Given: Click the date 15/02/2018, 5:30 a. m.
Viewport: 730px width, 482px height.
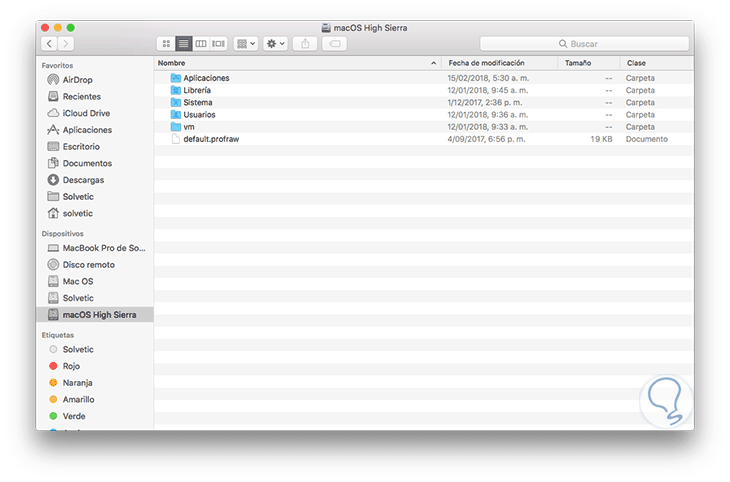Looking at the screenshot, I should click(488, 78).
